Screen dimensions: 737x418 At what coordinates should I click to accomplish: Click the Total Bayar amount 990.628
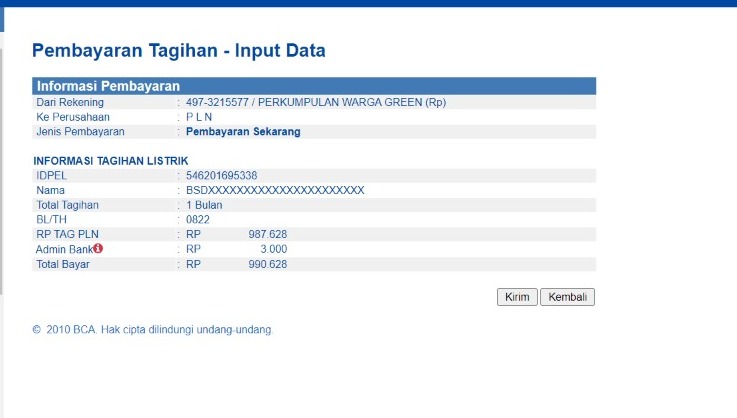[x=267, y=264]
